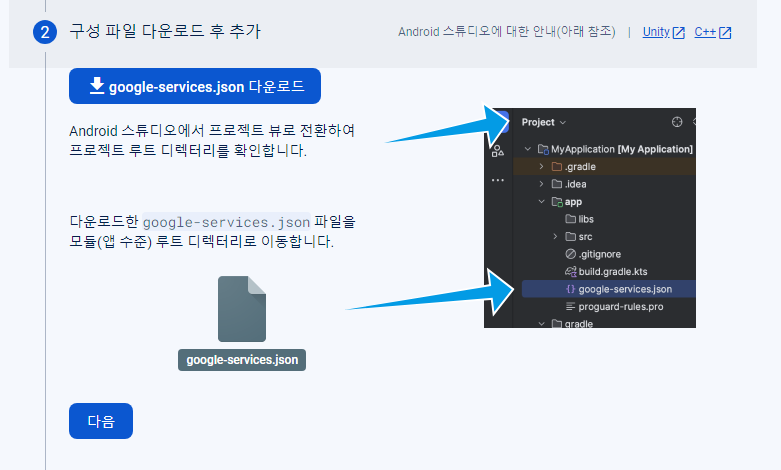Click the orange .gradle folder icon
781x470 pixels.
[x=557, y=166]
